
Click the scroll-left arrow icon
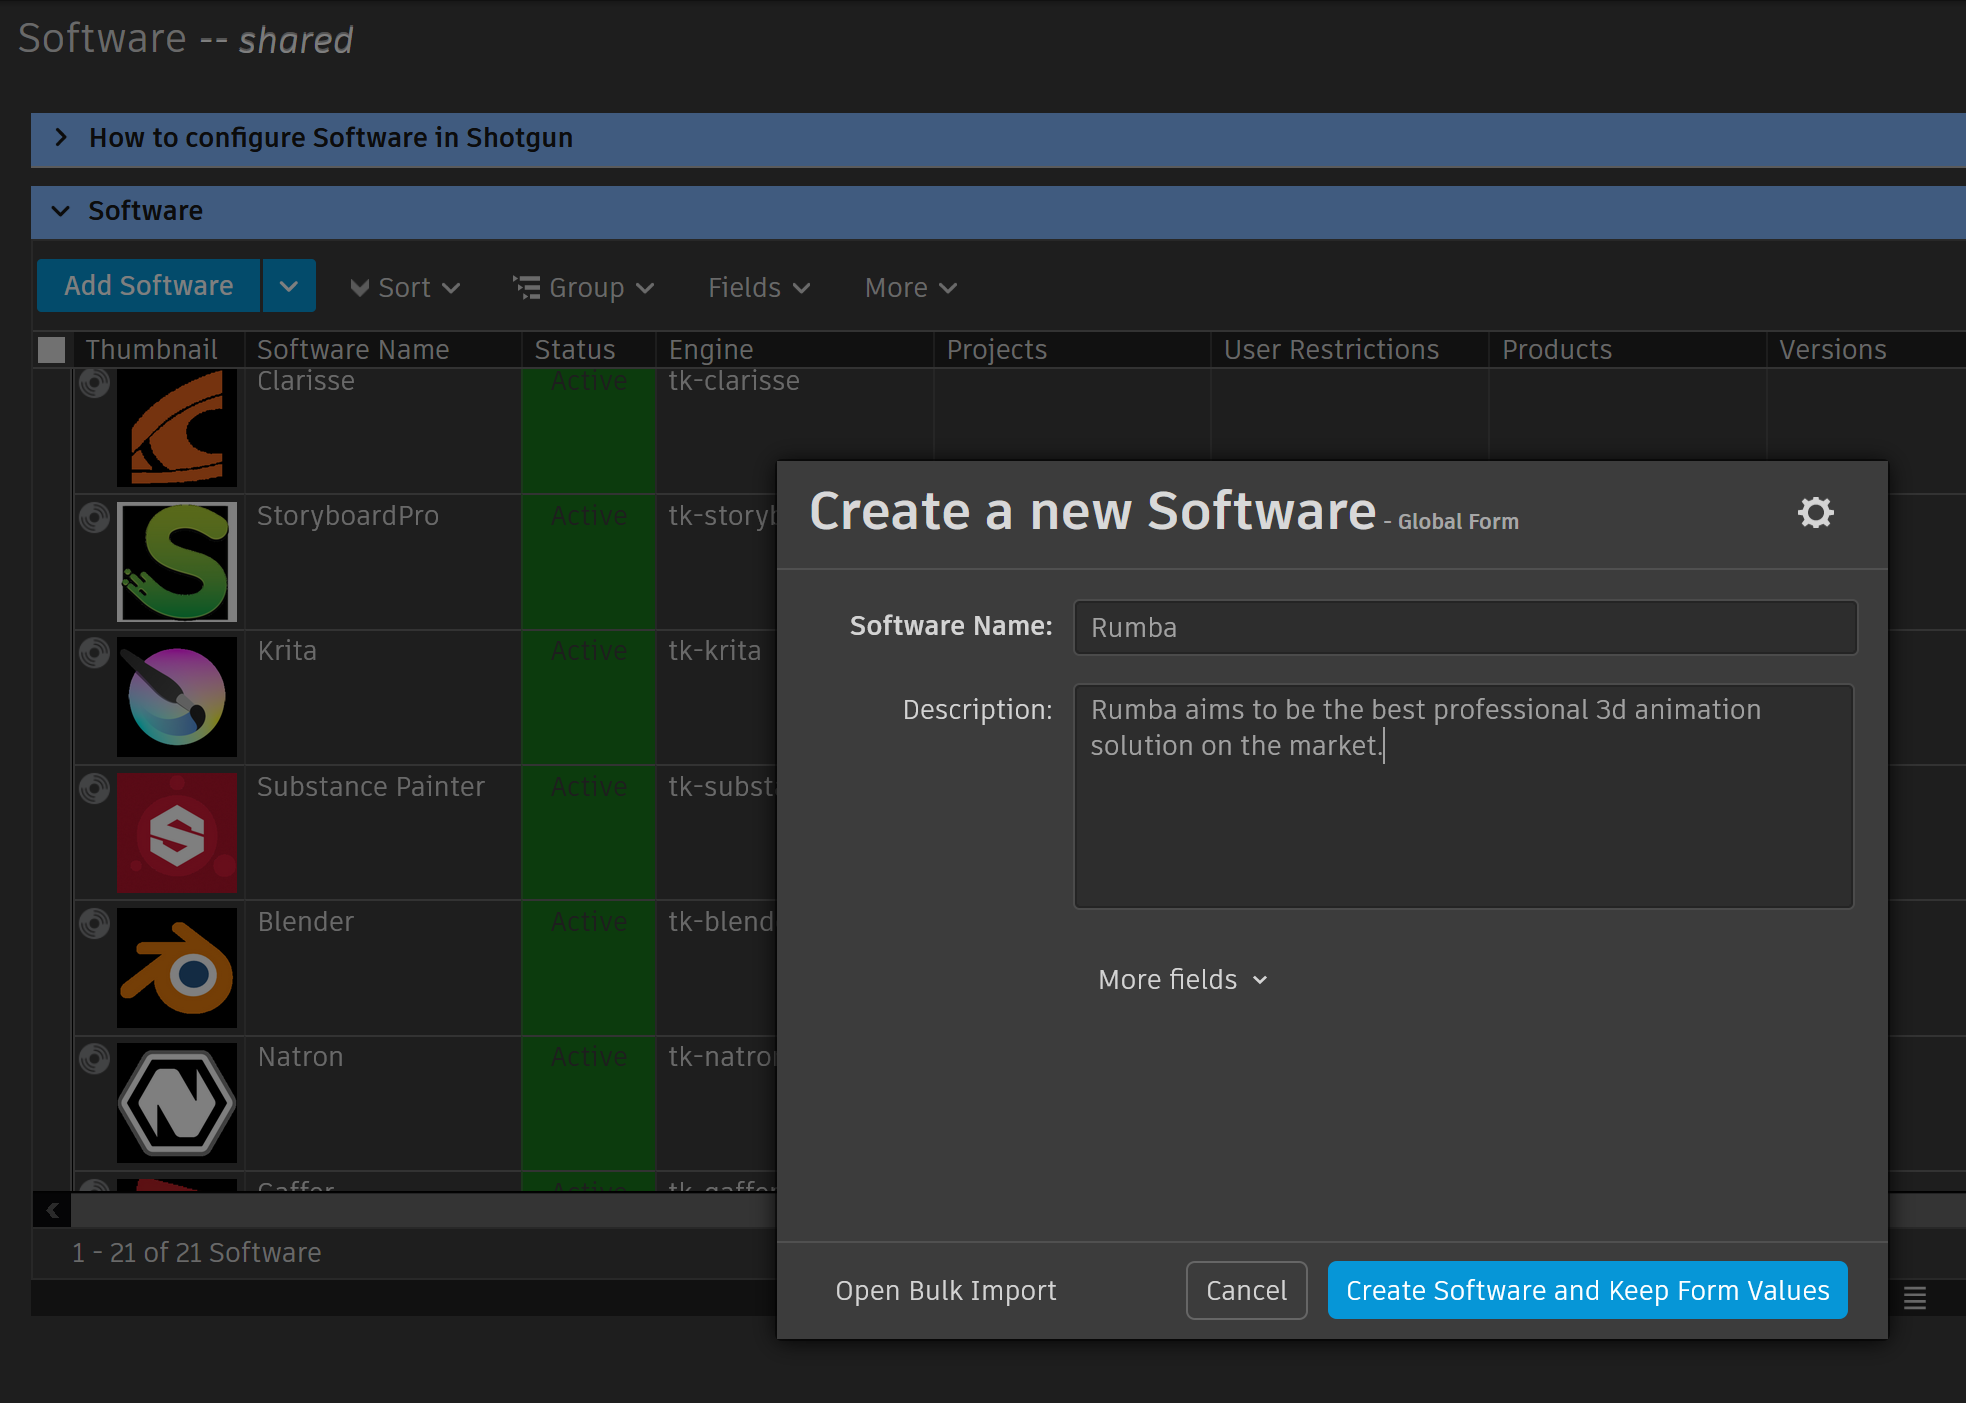52,1211
